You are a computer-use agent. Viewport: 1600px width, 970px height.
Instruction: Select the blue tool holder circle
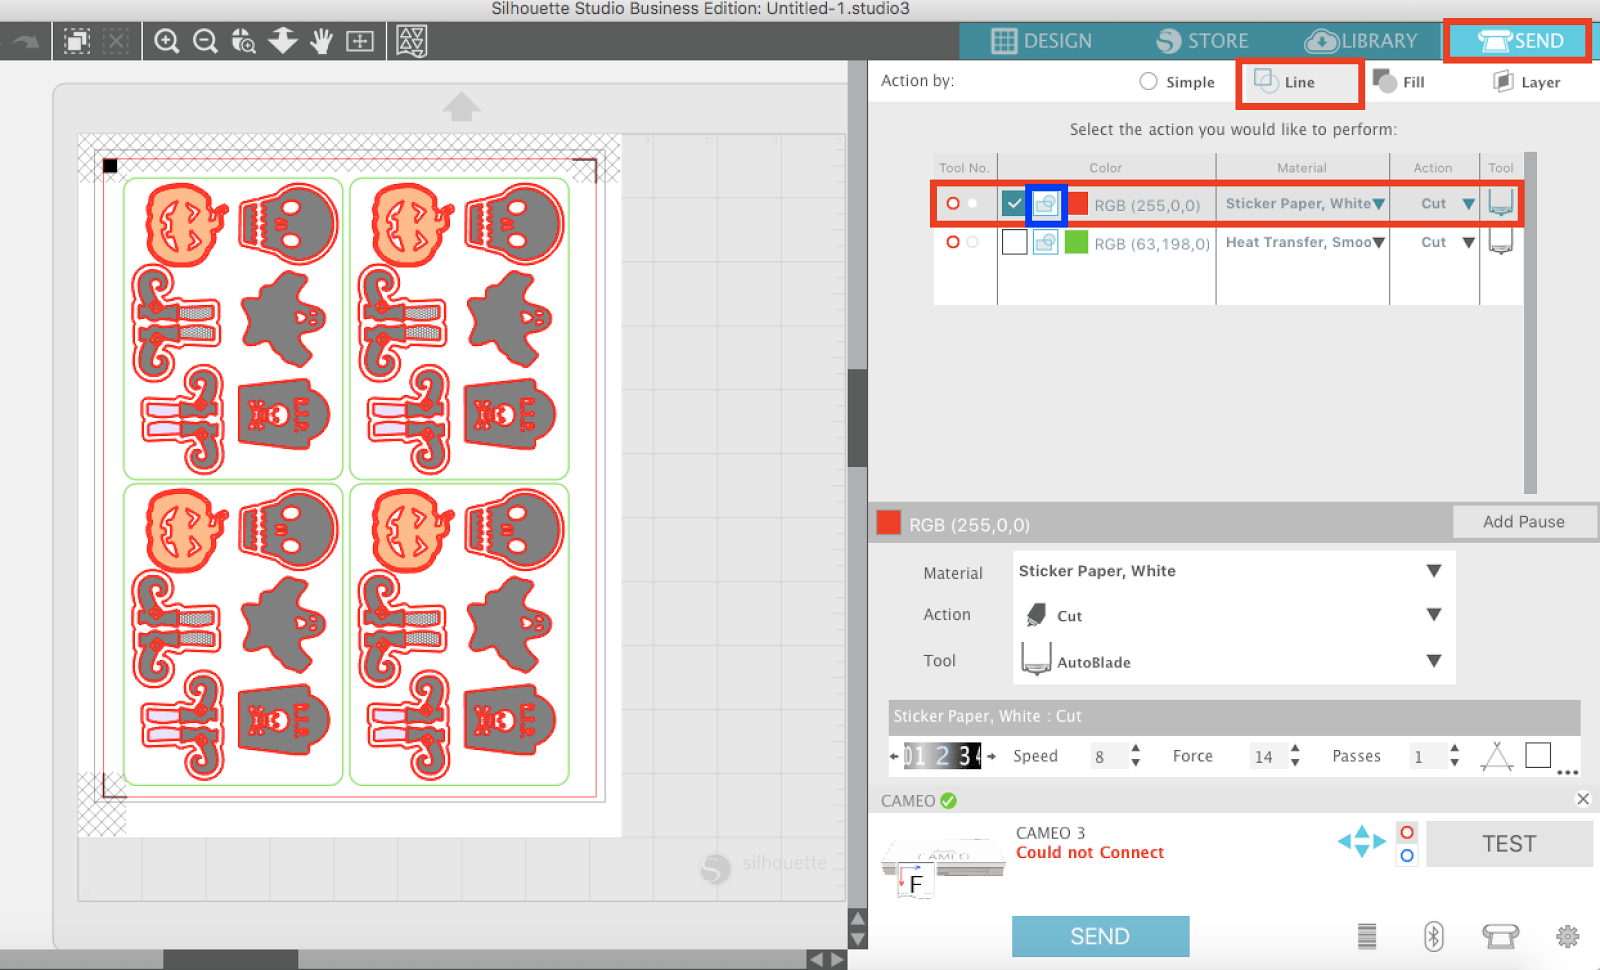point(1407,856)
